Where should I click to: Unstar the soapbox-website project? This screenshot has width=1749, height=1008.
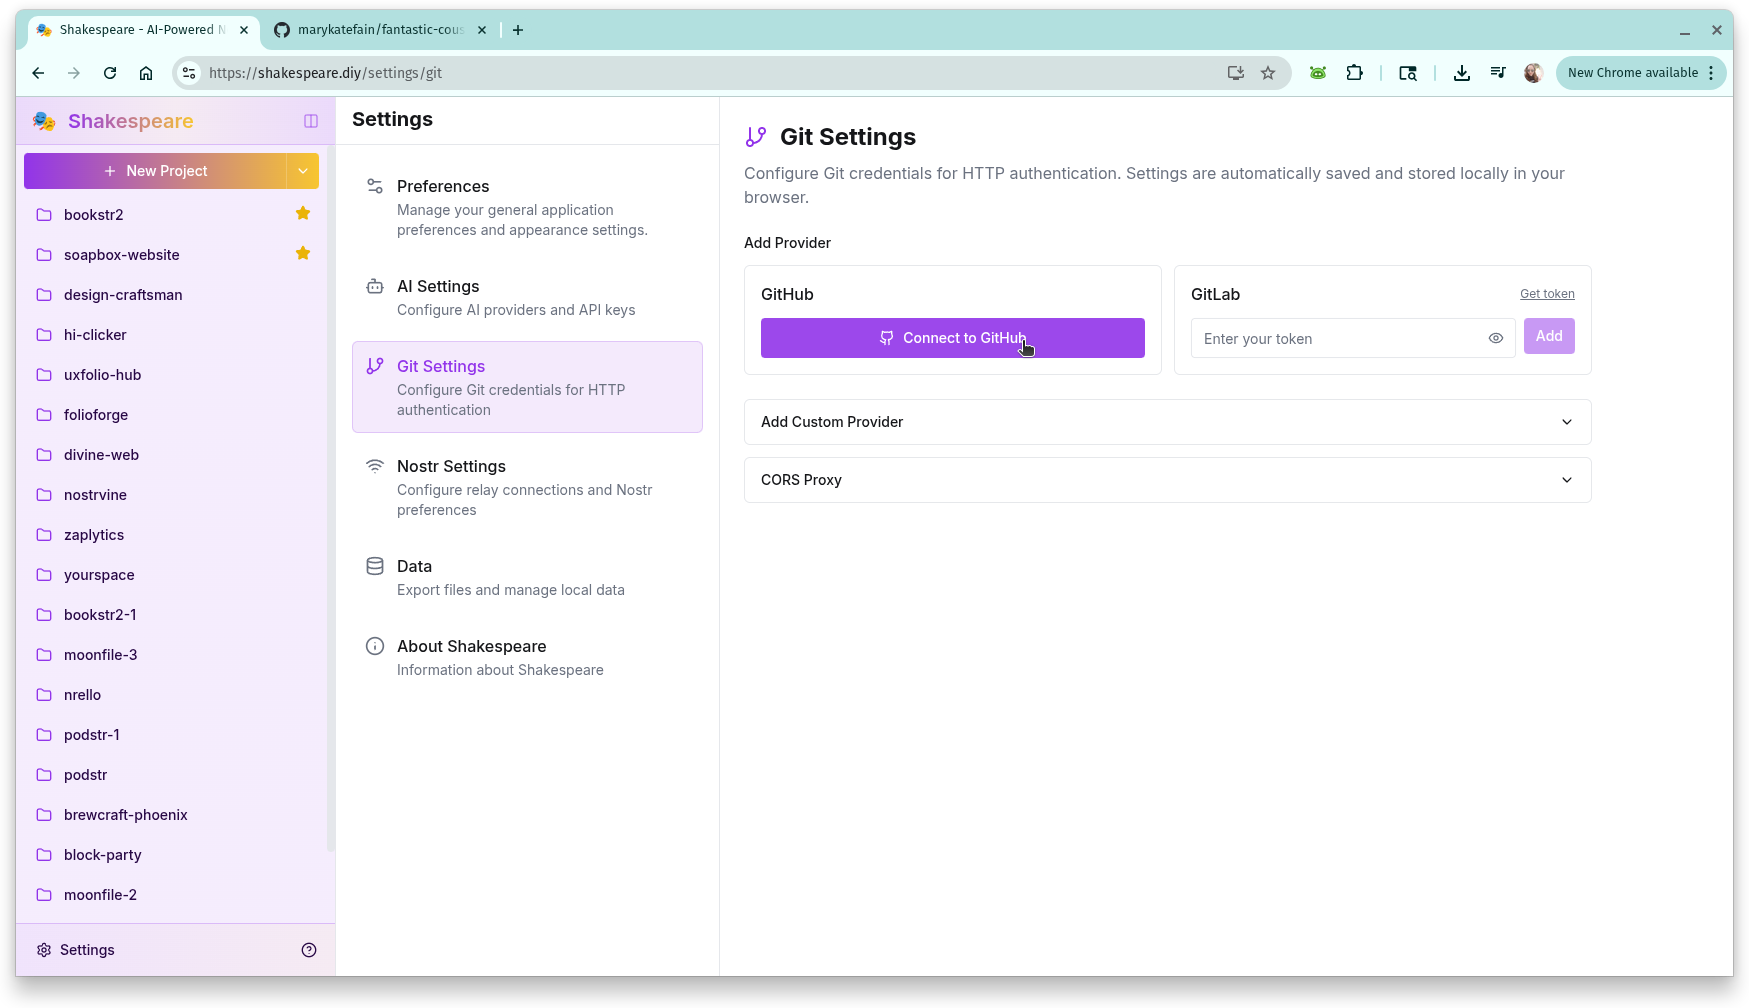click(x=303, y=254)
